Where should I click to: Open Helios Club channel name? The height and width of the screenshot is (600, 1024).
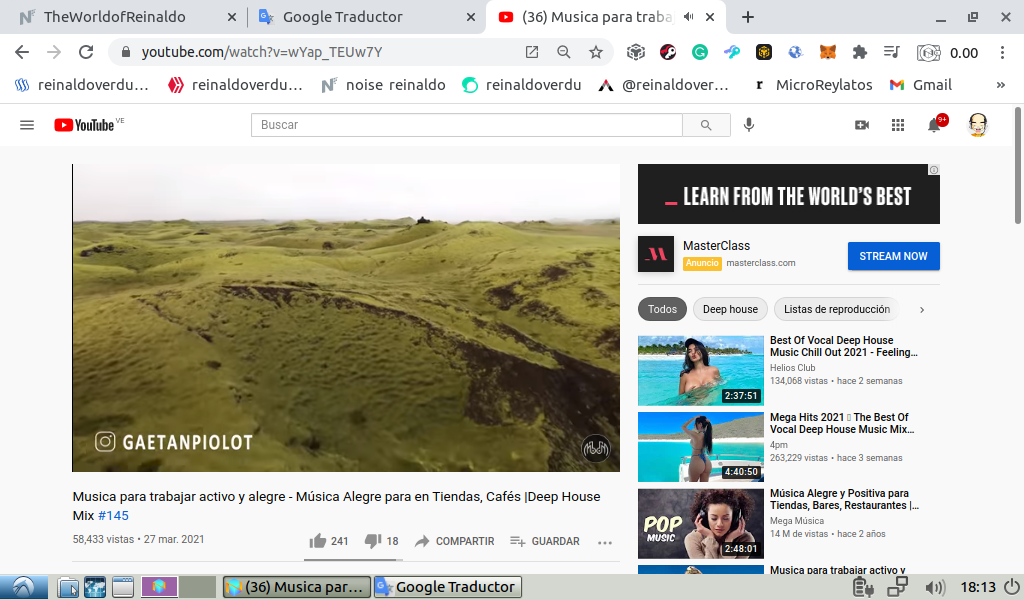tap(793, 368)
